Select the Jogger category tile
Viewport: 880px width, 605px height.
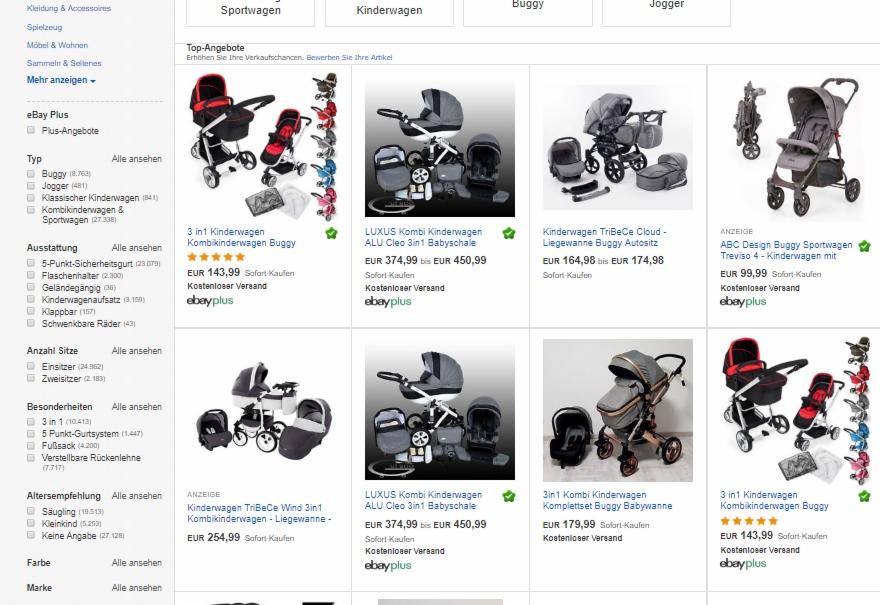(x=666, y=6)
